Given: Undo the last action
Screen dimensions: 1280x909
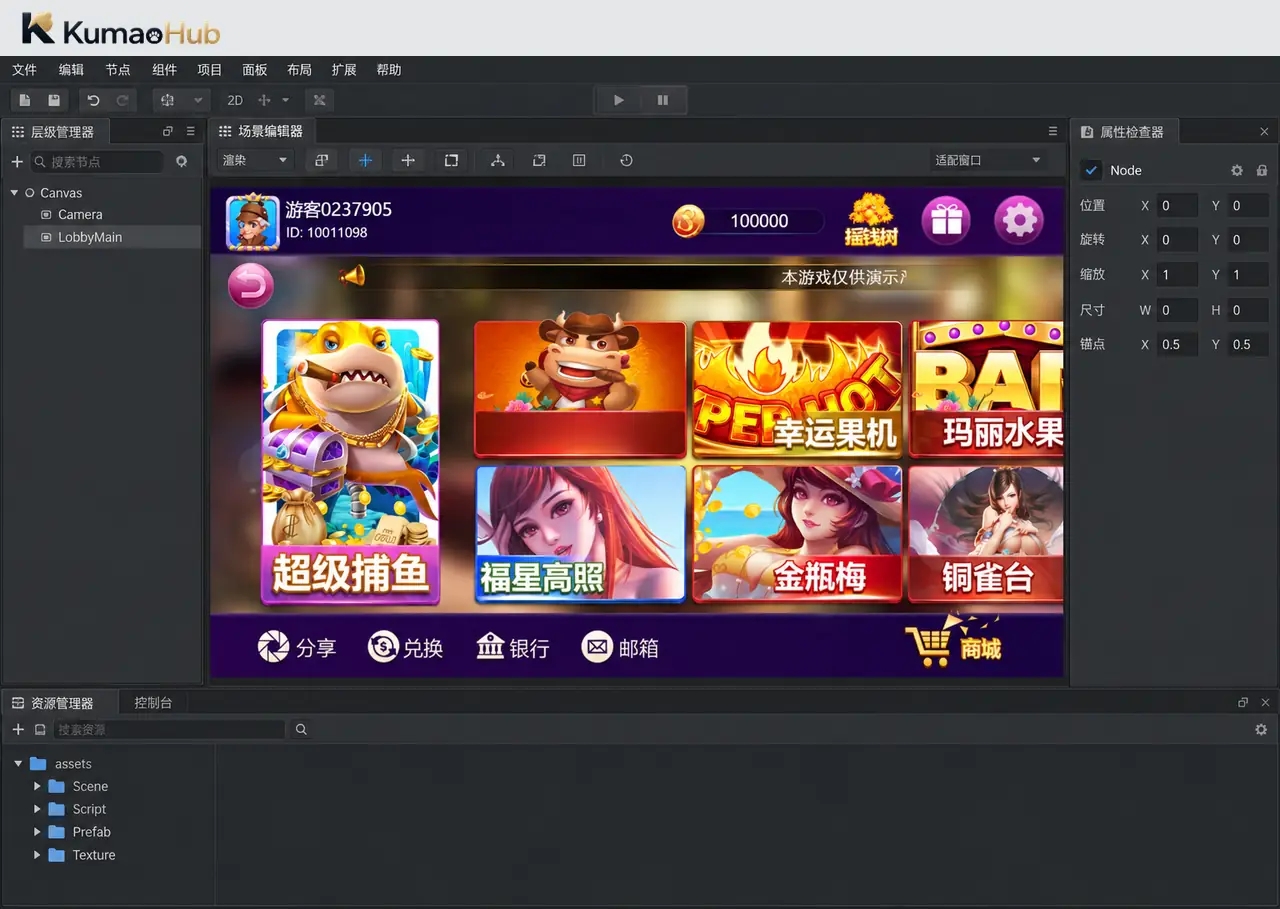Looking at the screenshot, I should 93,100.
